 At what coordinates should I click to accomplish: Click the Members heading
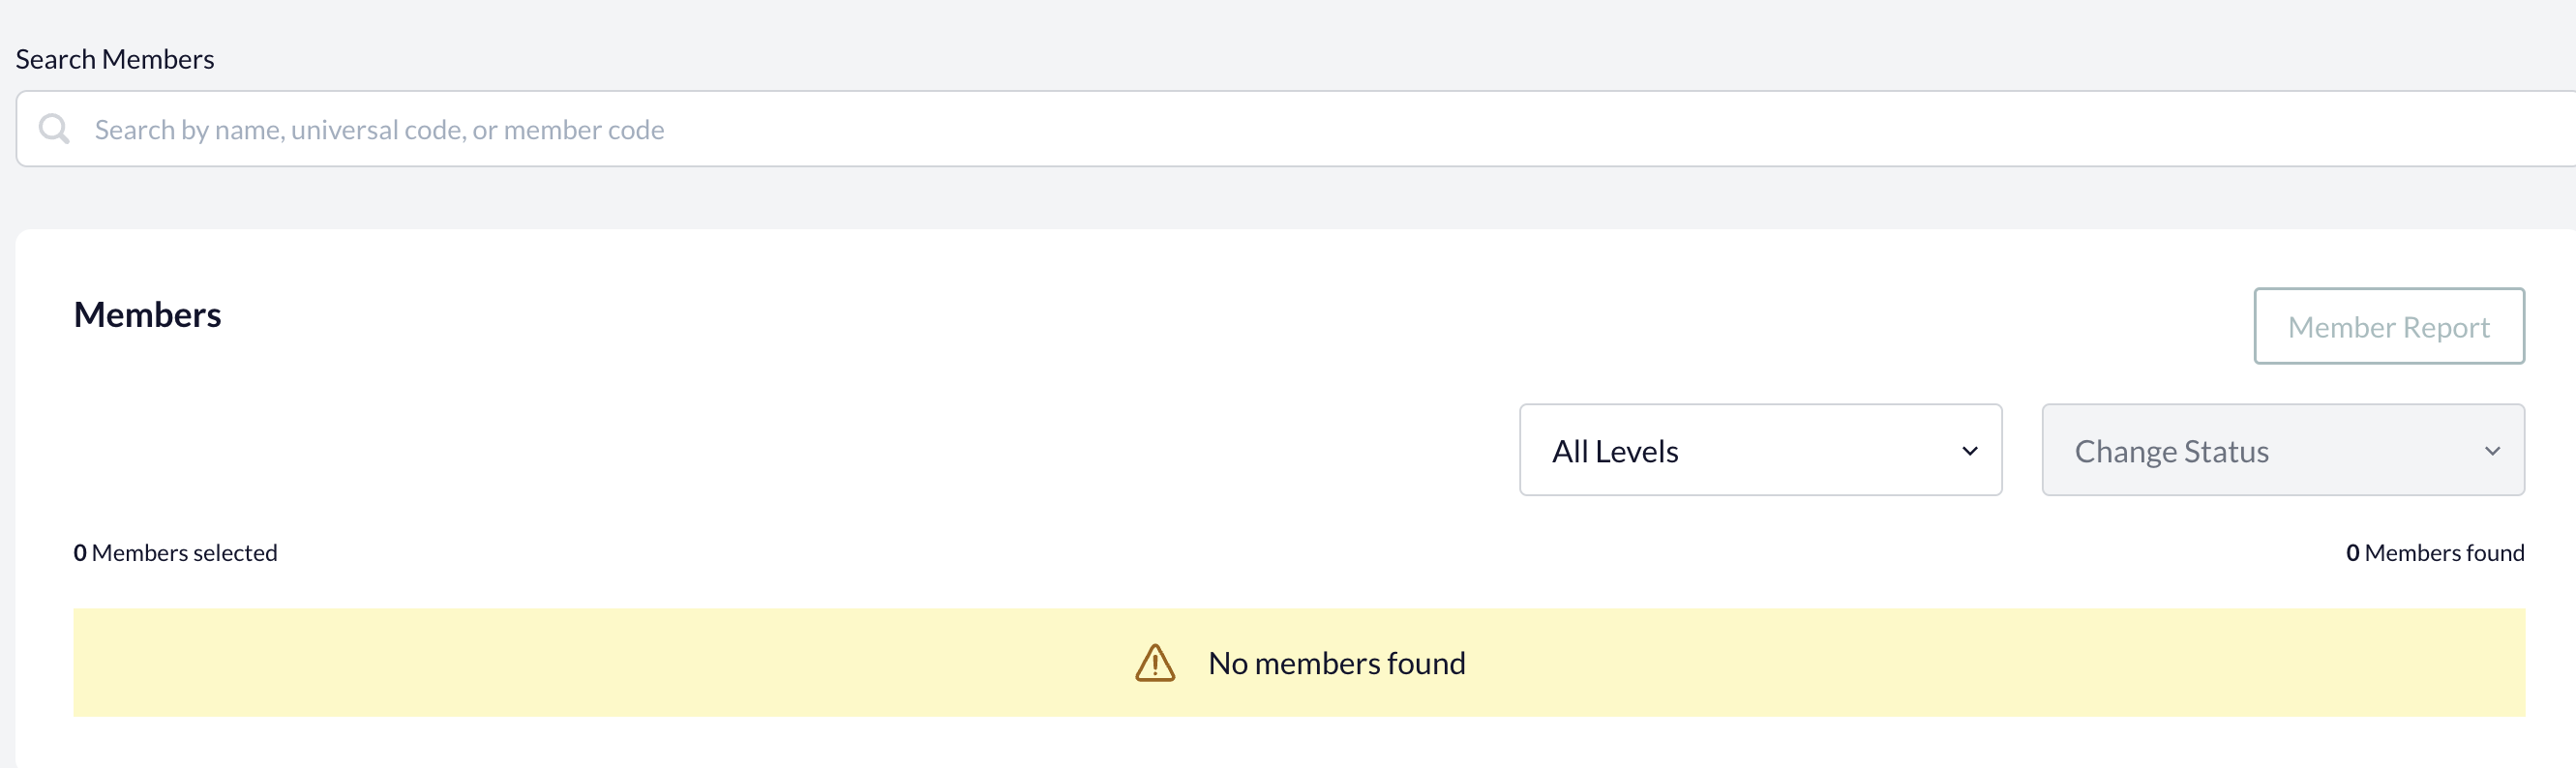point(147,314)
